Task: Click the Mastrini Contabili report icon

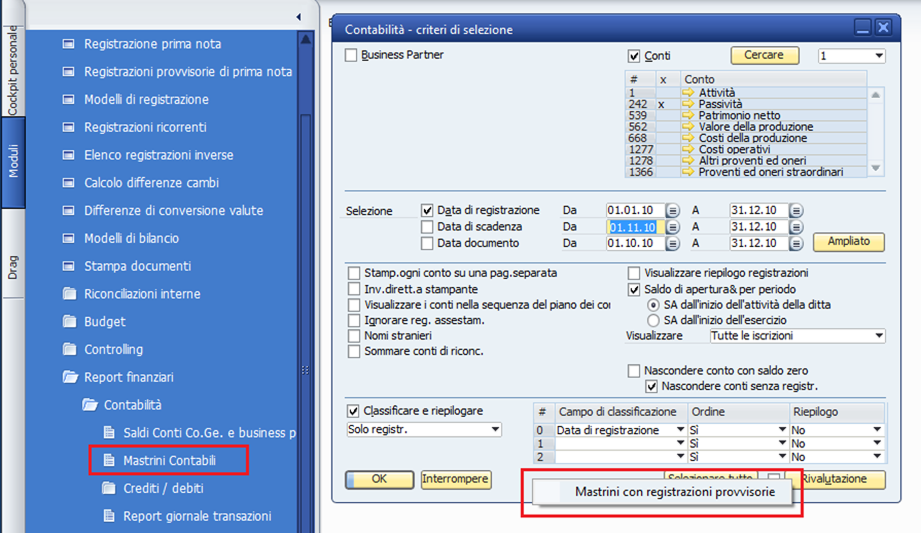Action: (109, 460)
